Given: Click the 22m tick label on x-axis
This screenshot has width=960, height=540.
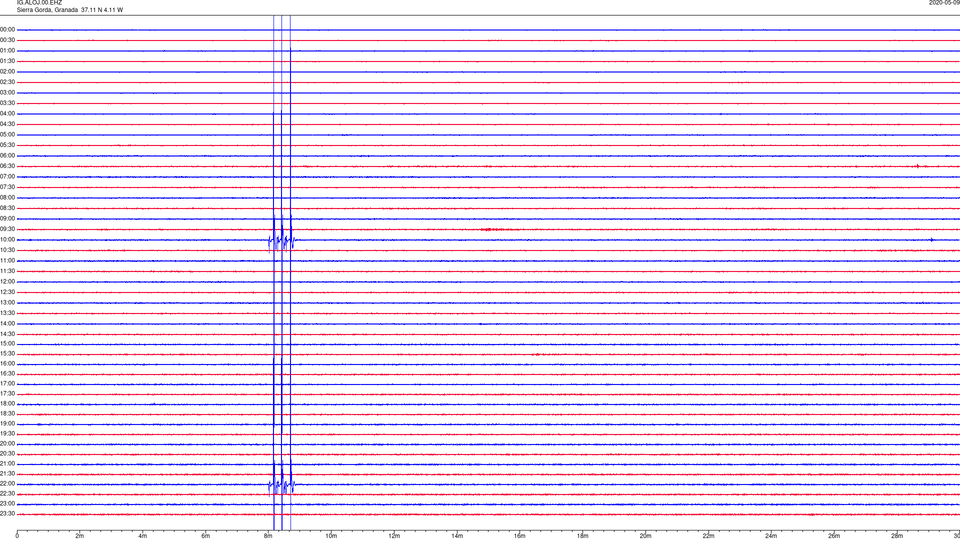Looking at the screenshot, I should tap(708, 536).
